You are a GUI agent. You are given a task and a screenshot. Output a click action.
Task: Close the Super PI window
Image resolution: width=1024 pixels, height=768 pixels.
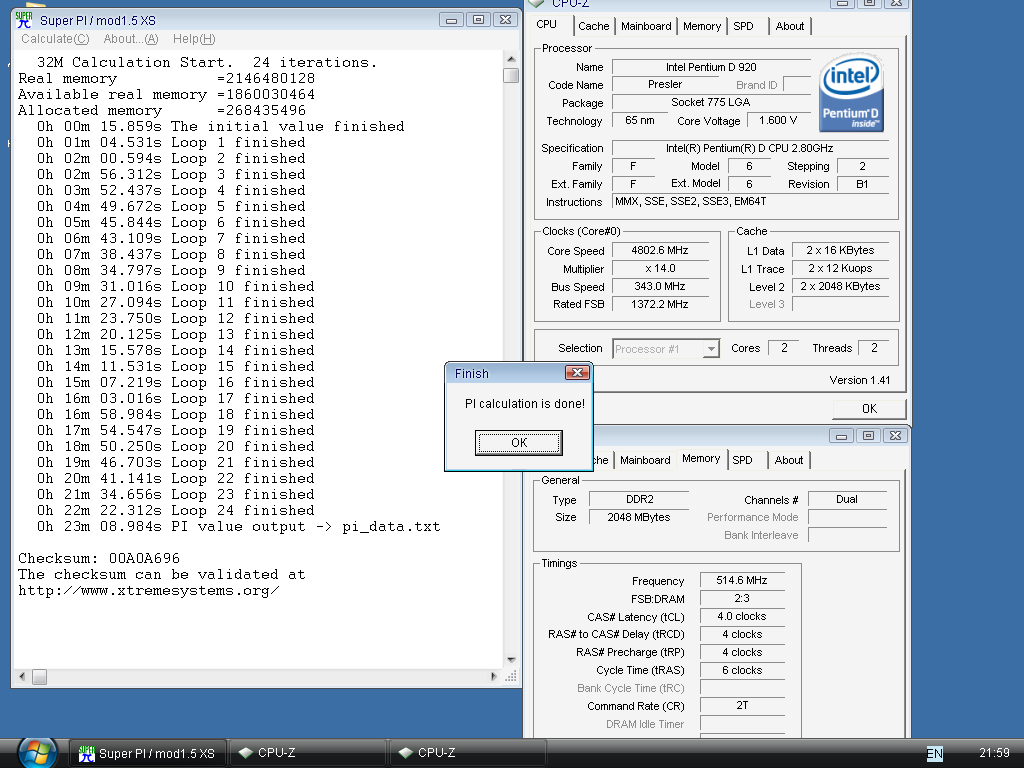point(505,20)
